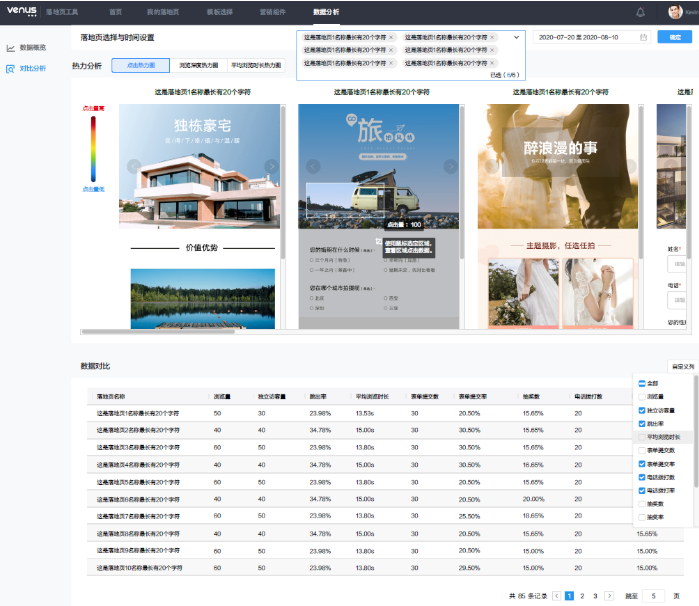Click the 数据概览 chart icon in sidebar

(x=11, y=47)
